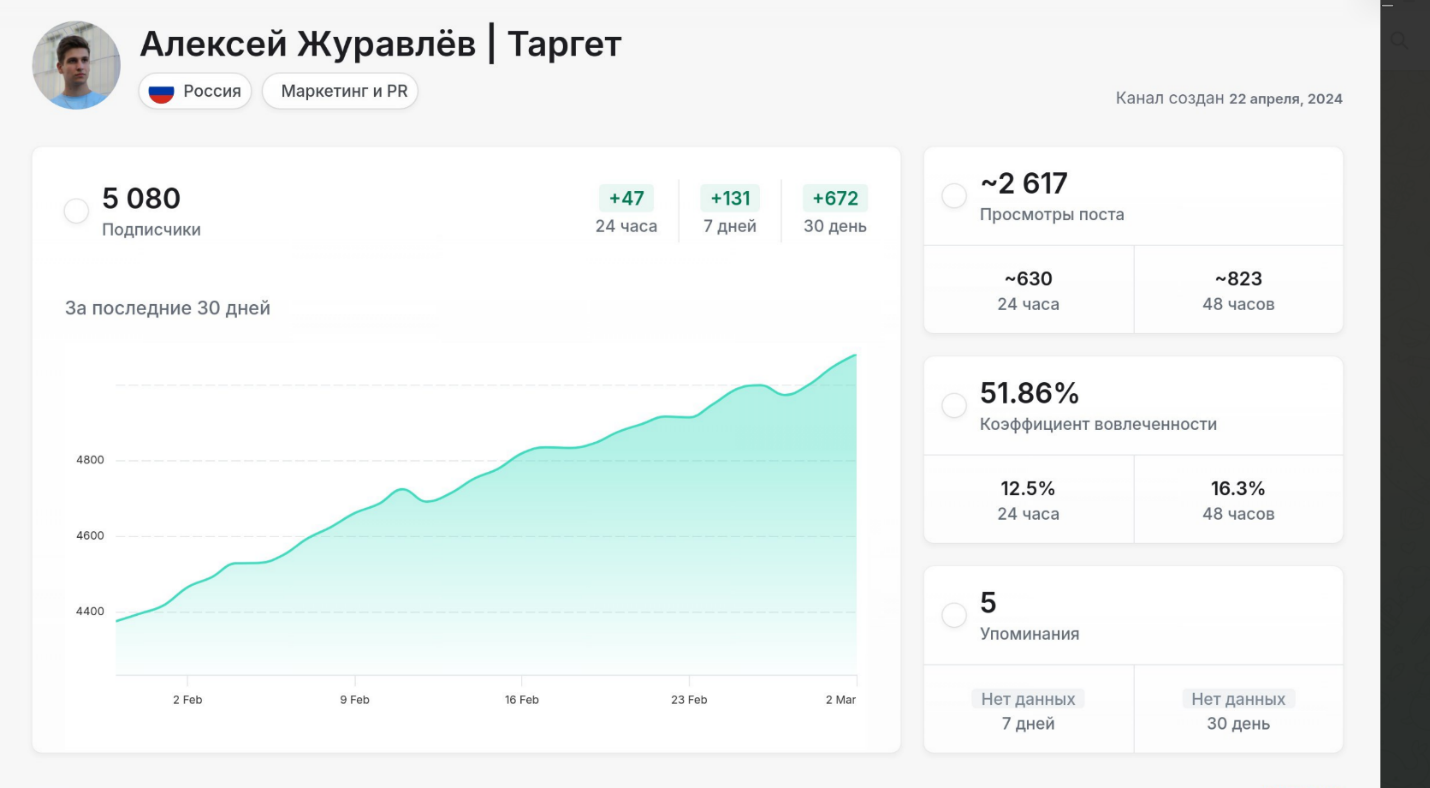The width and height of the screenshot is (1430, 788).
Task: Click the channel title Алексей Журавлёв | Таргет
Action: (380, 44)
